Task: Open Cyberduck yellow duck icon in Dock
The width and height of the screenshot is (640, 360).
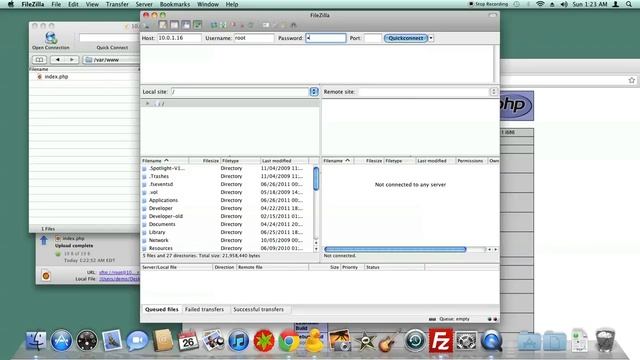Action: 314,341
